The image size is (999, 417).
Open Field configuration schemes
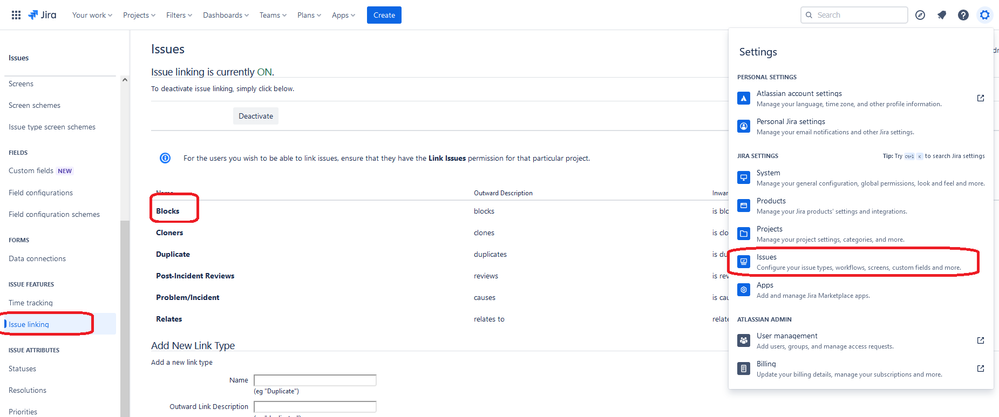(x=54, y=215)
